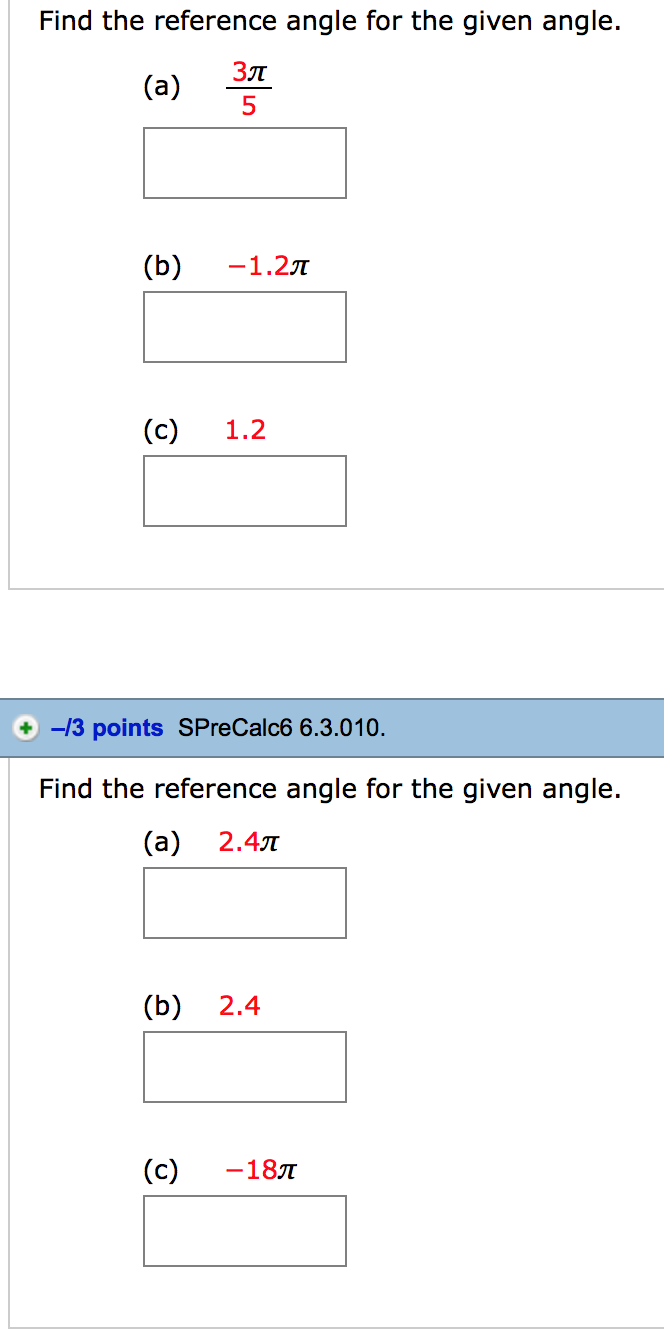Screen dimensions: 664x1330
Task: Click the red 1.2 angle value
Action: 246,430
